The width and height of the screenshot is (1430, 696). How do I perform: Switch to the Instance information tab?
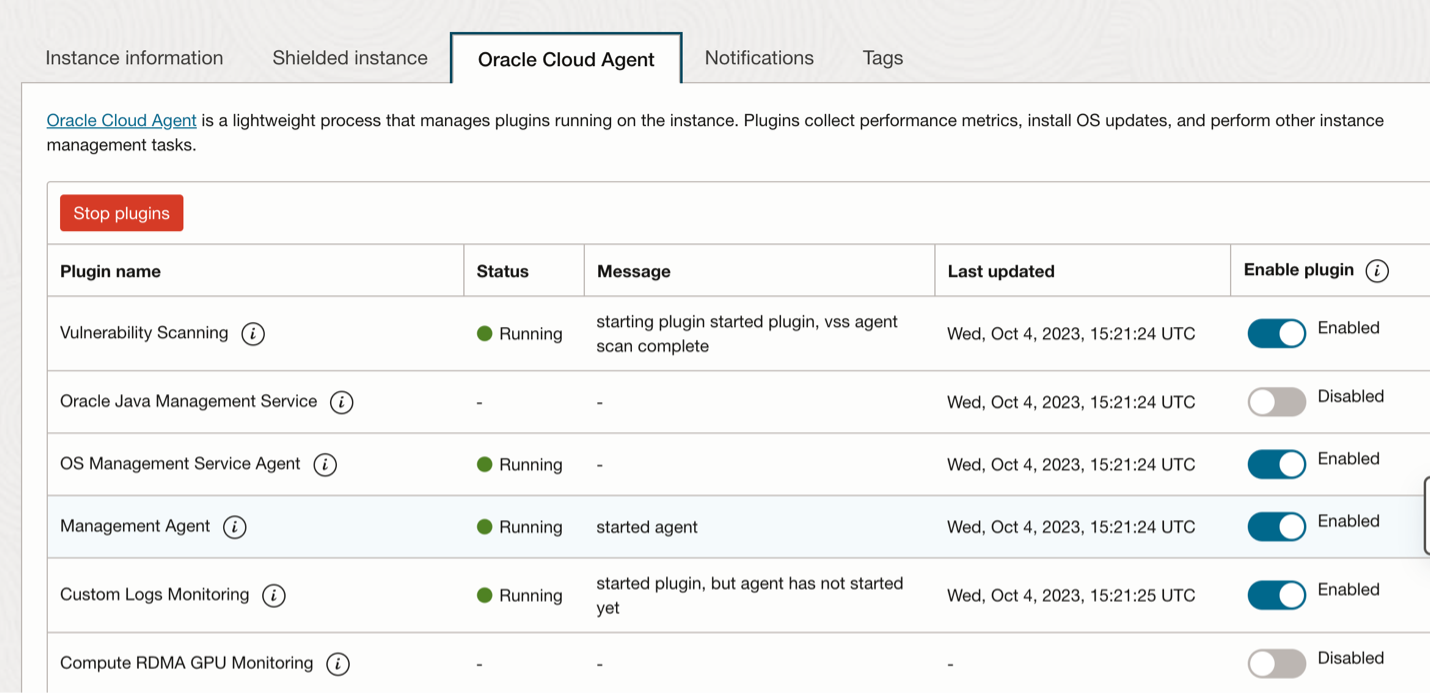point(134,58)
